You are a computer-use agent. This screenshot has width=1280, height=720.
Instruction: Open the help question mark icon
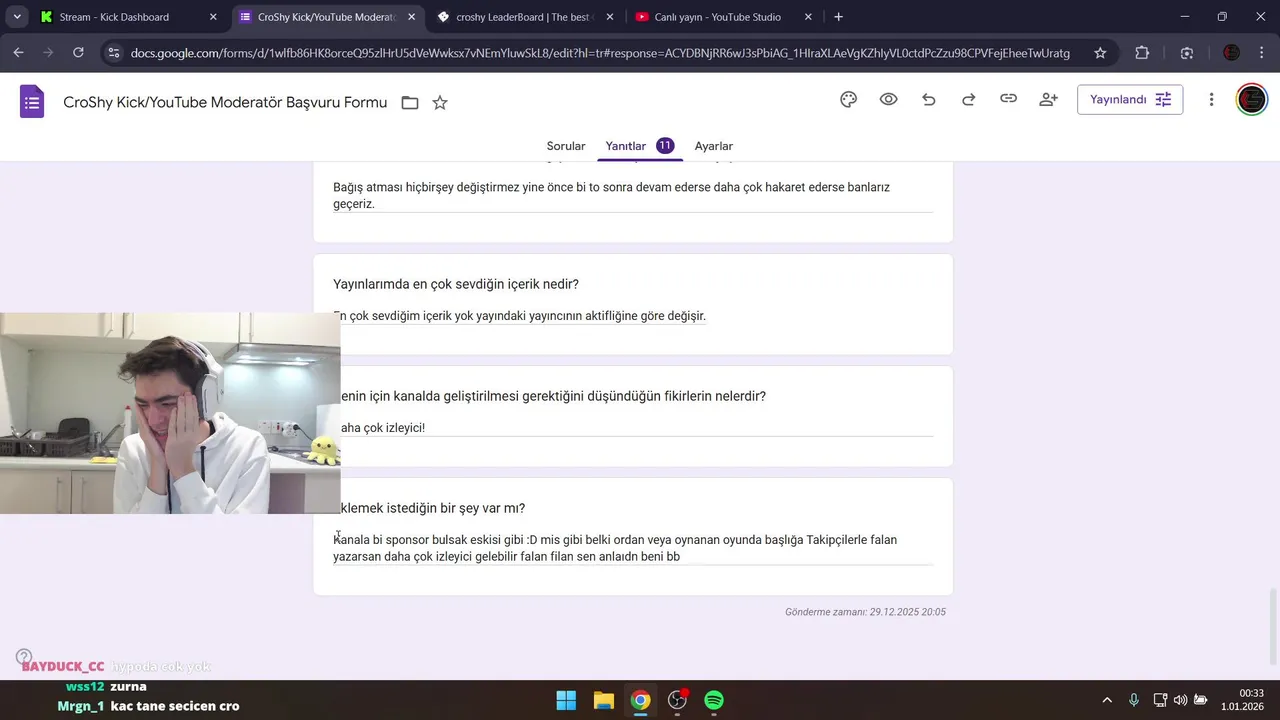pos(24,658)
